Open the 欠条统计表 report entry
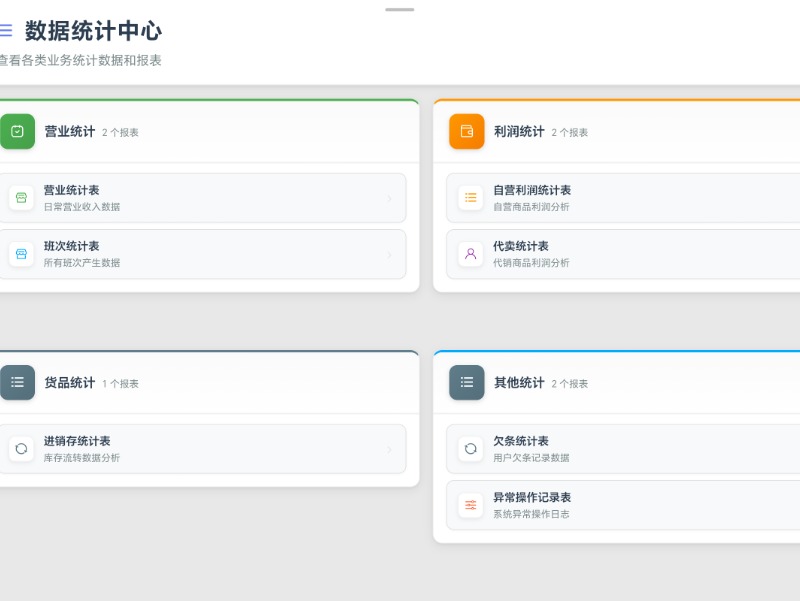 coord(620,448)
